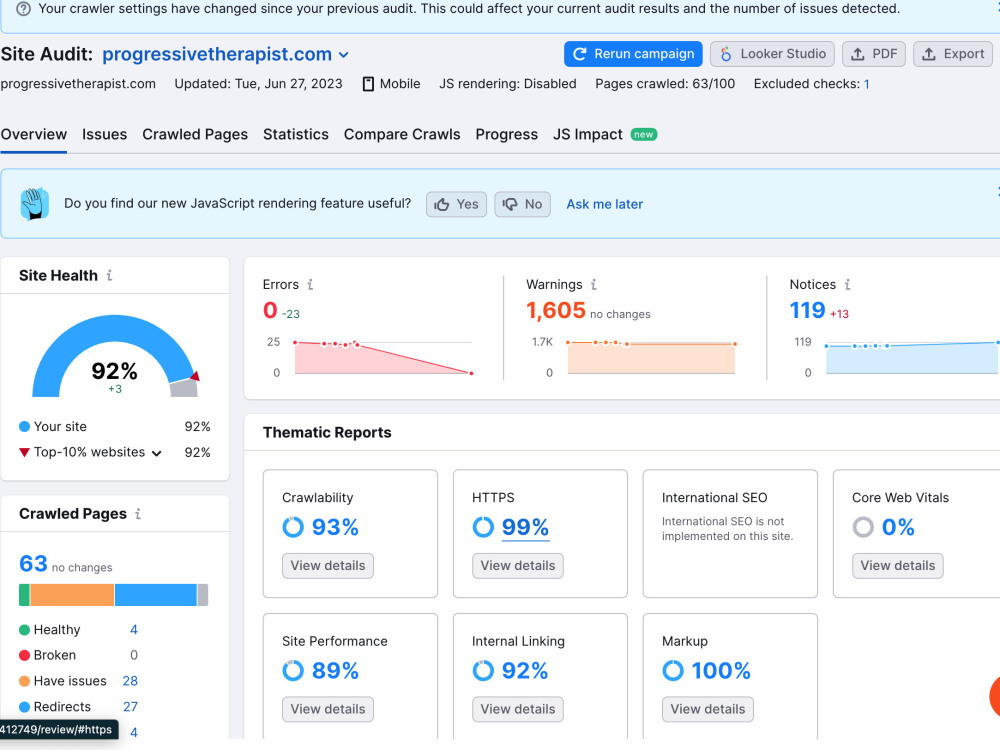Click the Crawlability progress ring icon
Screen dimensions: 1000x750
coord(293,527)
